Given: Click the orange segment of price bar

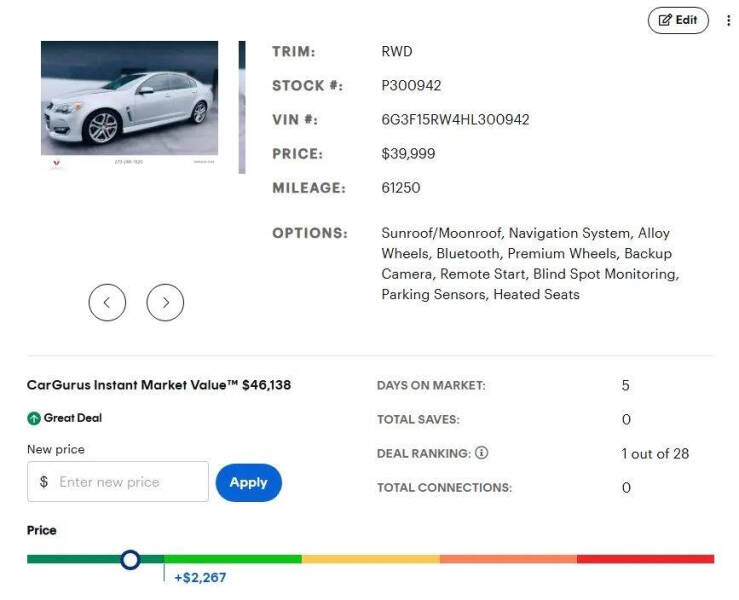Looking at the screenshot, I should coord(508,559).
